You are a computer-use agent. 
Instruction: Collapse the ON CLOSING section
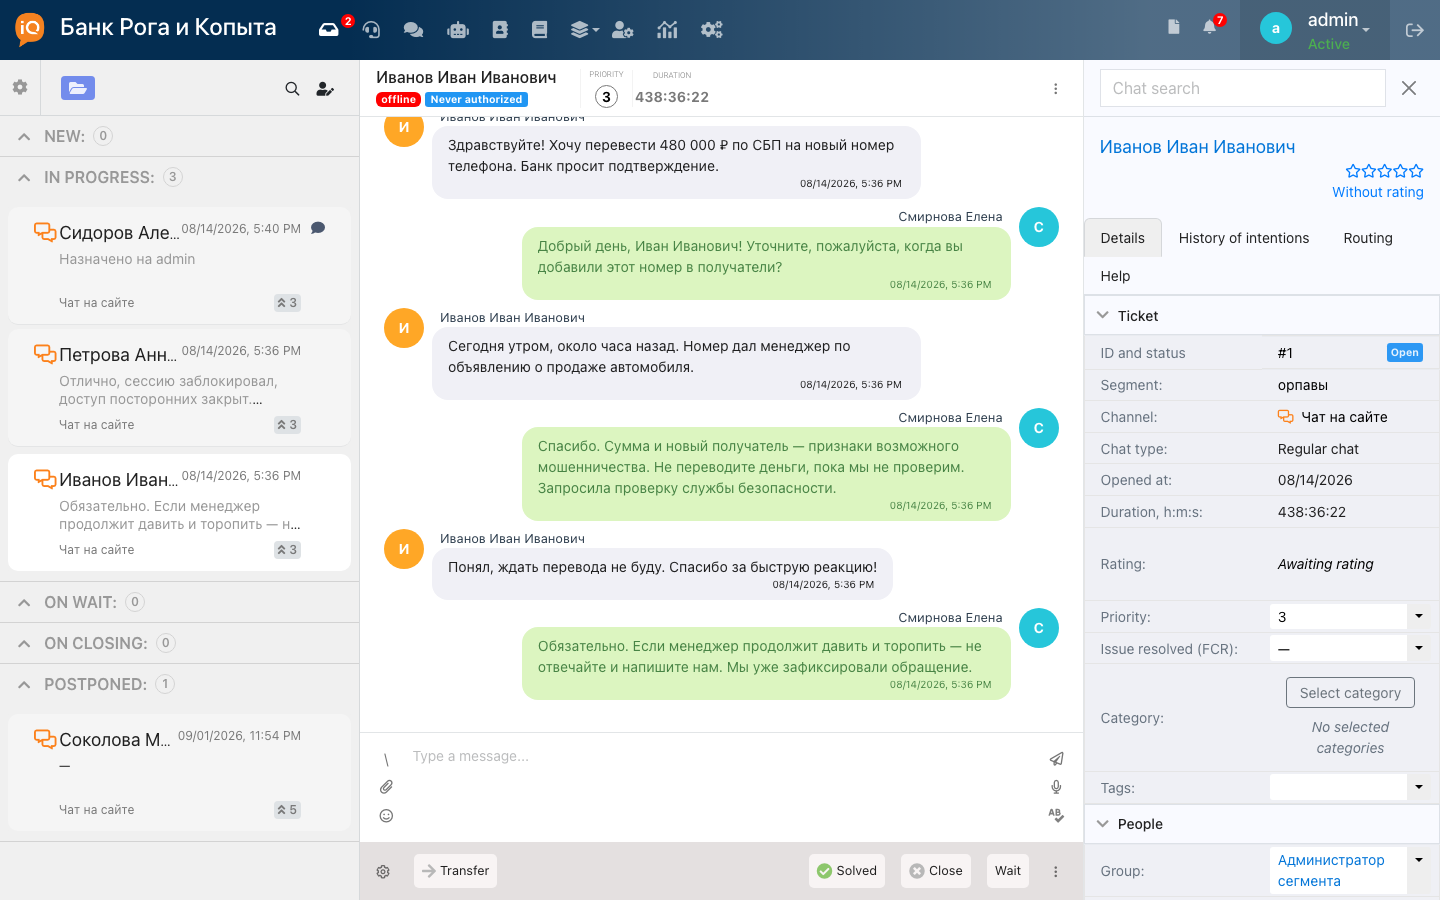pyautogui.click(x=24, y=644)
